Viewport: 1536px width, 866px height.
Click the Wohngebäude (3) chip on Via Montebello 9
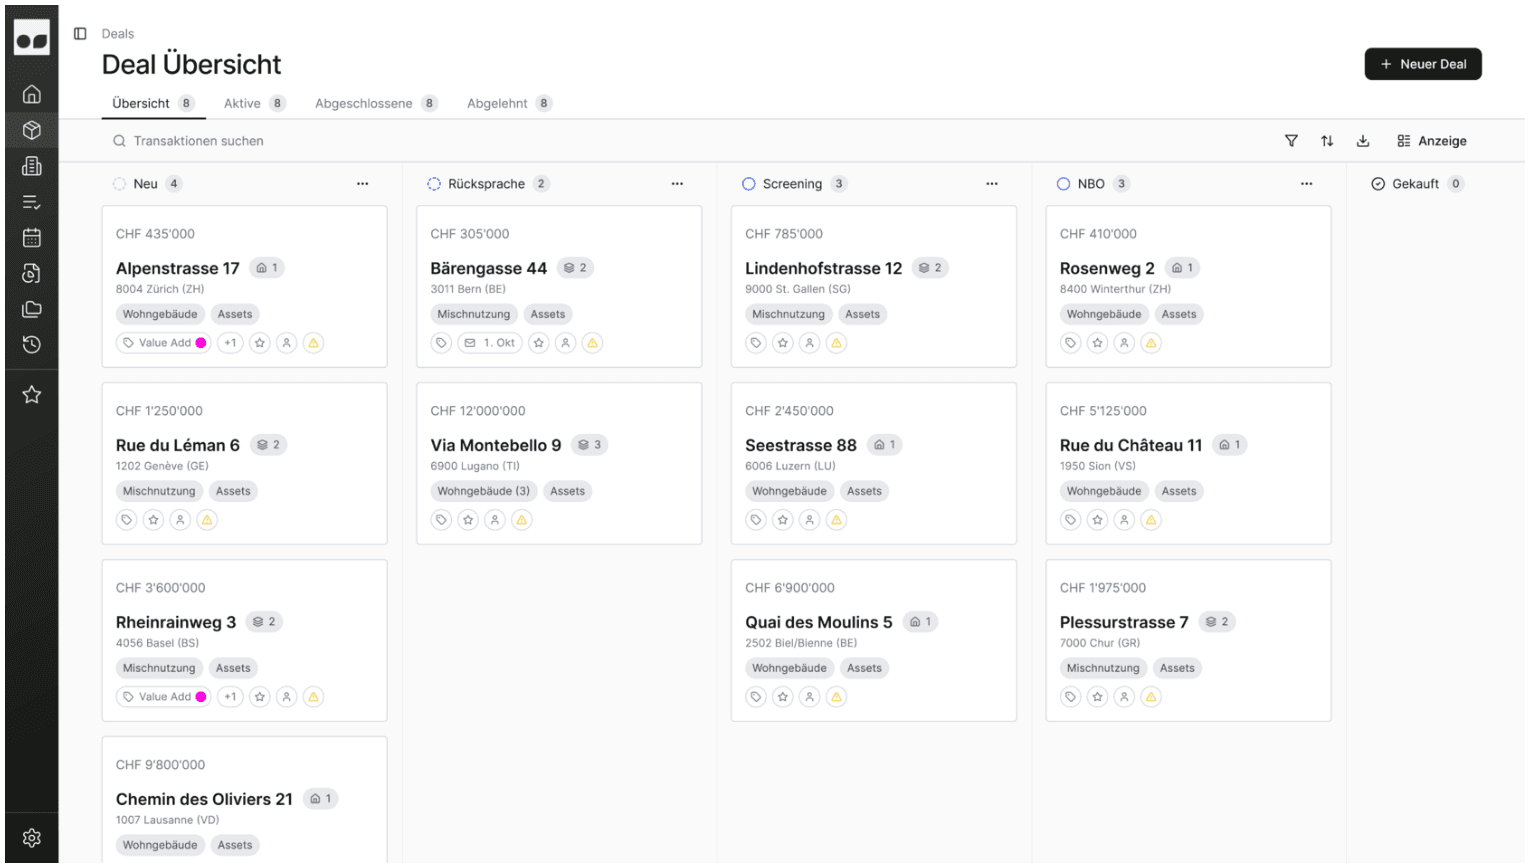coord(484,491)
